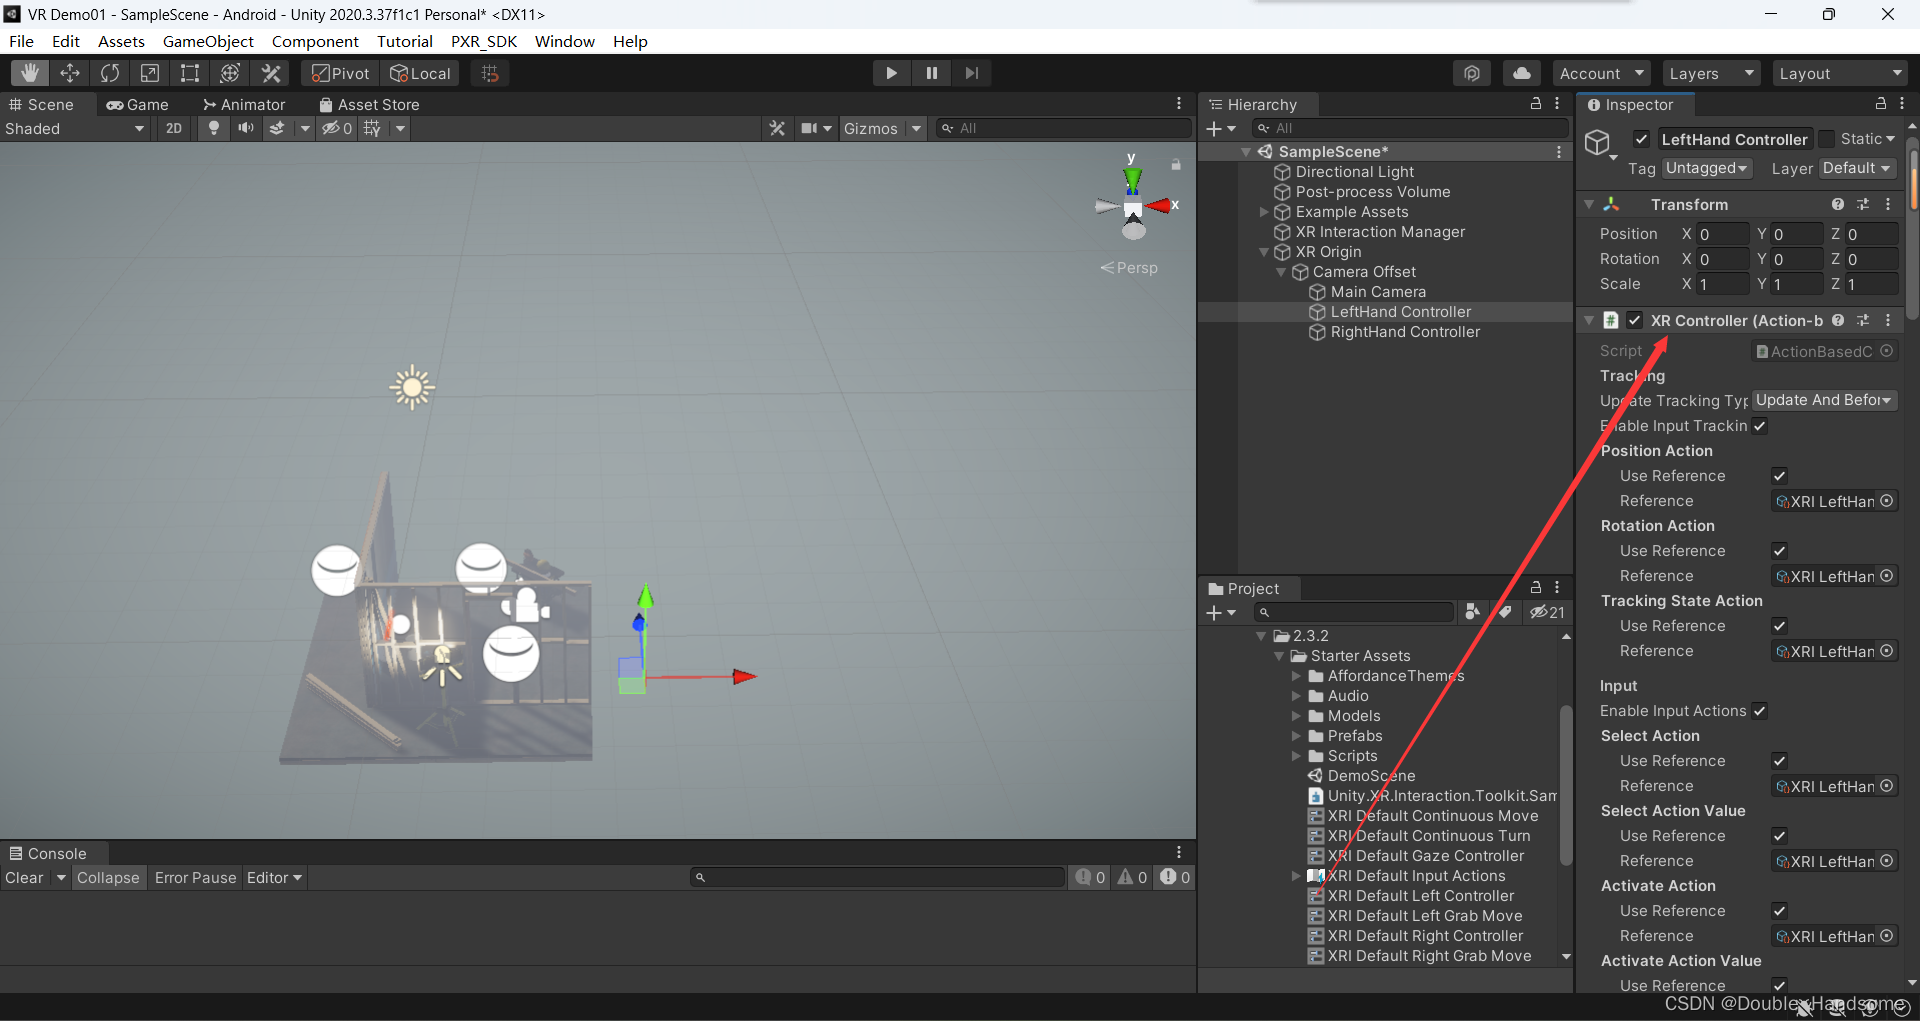Expand the Example Assets hierarchy item

(x=1264, y=212)
